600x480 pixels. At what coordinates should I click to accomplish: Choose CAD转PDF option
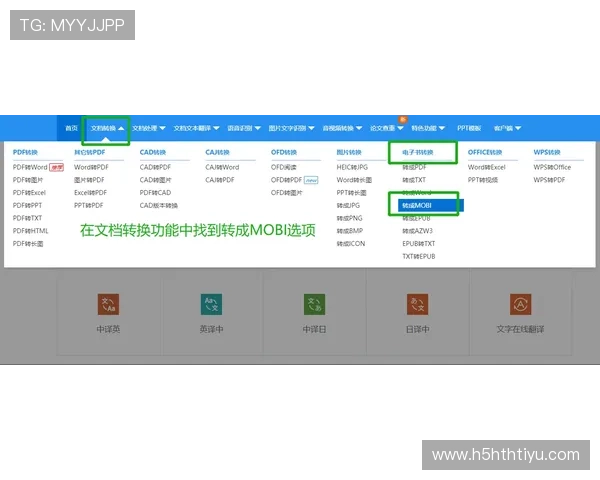click(x=155, y=167)
